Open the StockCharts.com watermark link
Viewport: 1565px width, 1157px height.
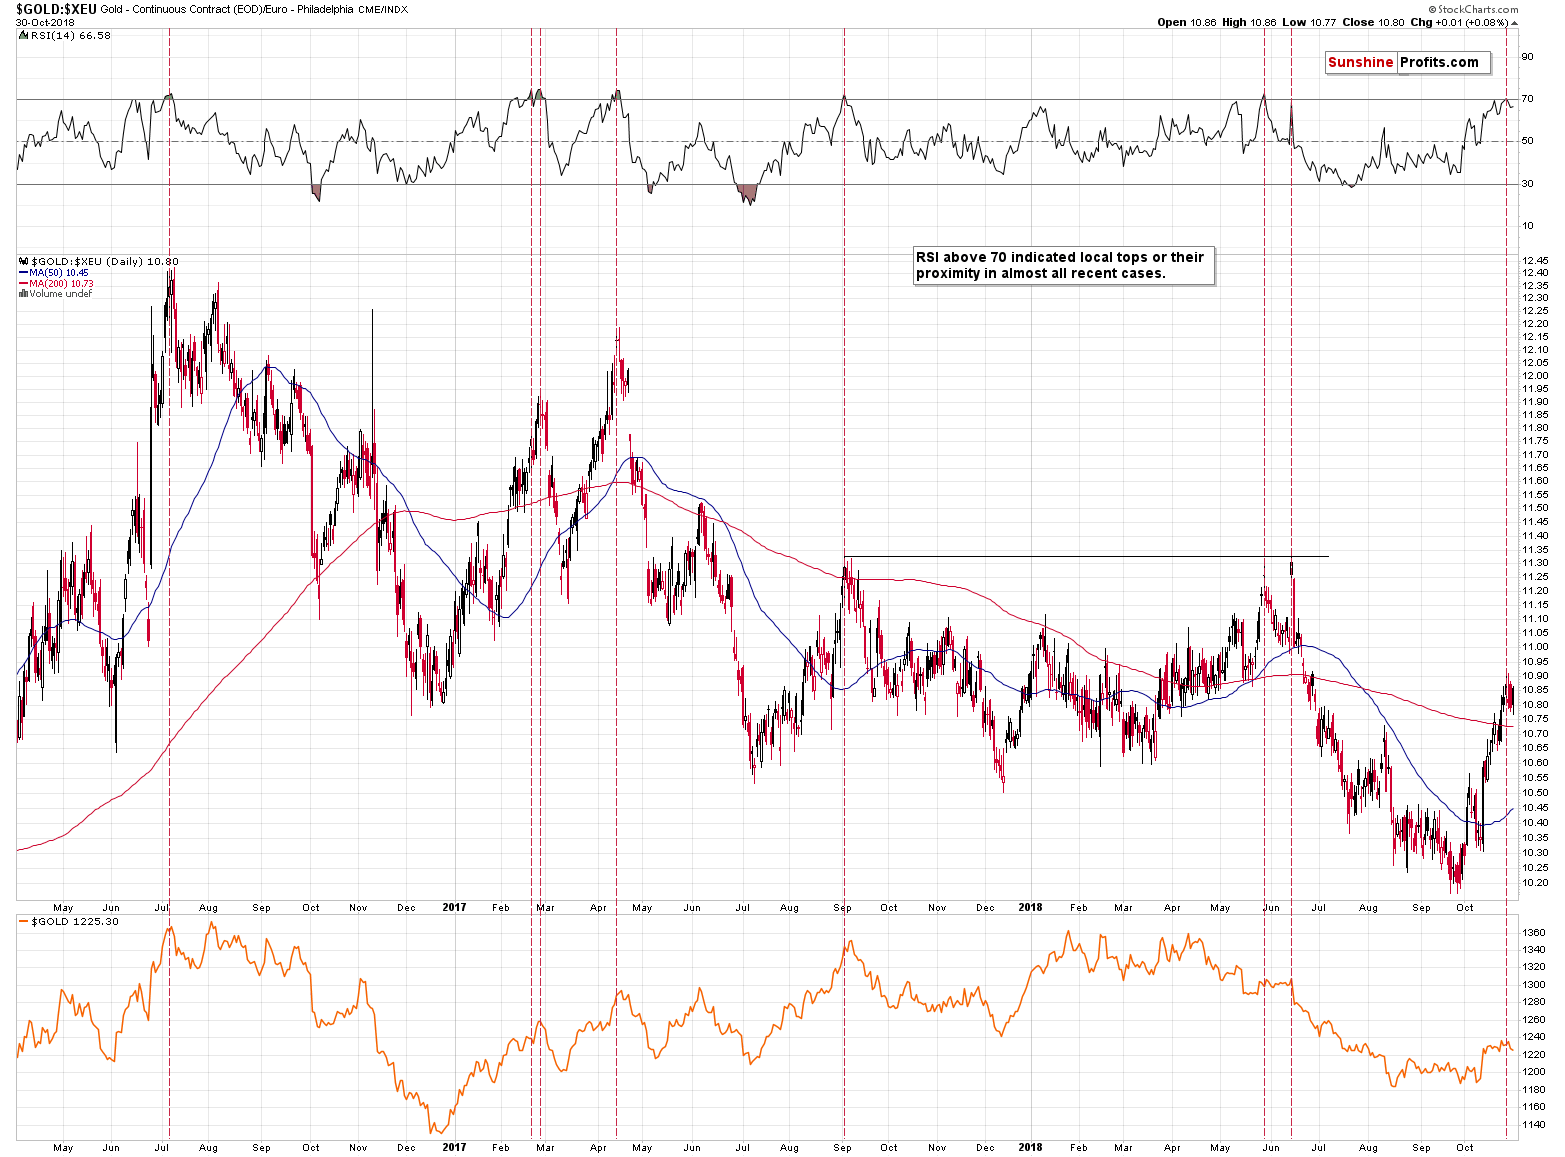click(1477, 9)
